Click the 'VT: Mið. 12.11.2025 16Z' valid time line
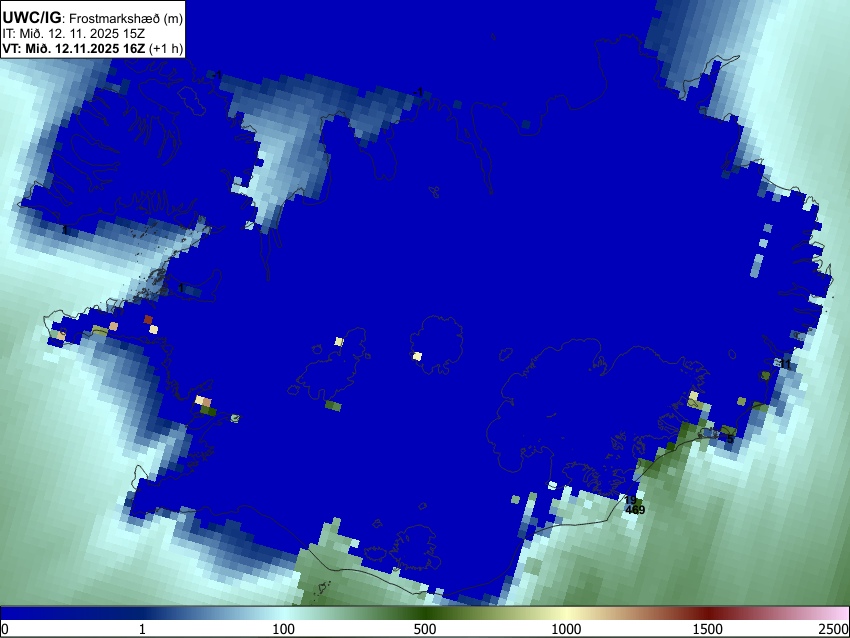850x638 pixels. 93,48
